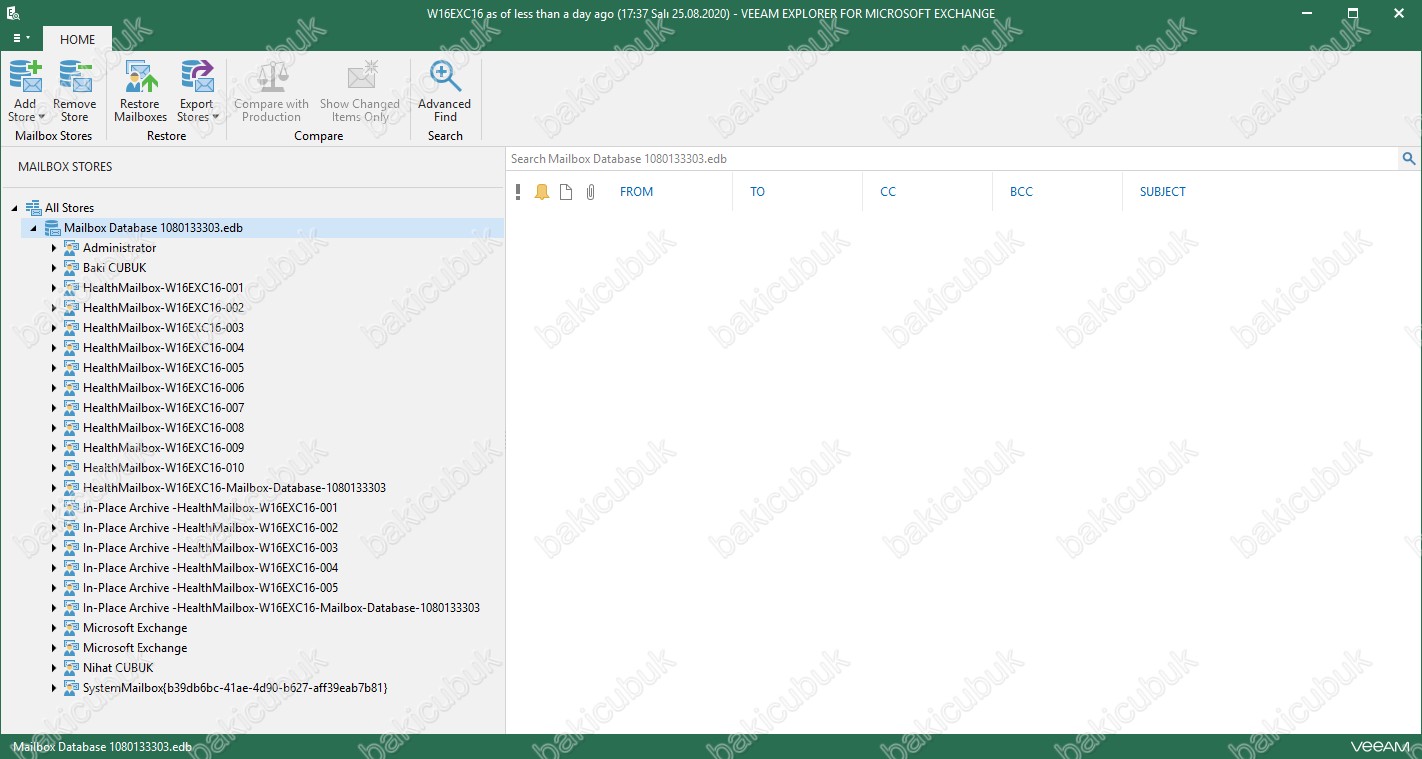The width and height of the screenshot is (1422, 759).
Task: Sort messages by the FROM column
Action: click(636, 192)
